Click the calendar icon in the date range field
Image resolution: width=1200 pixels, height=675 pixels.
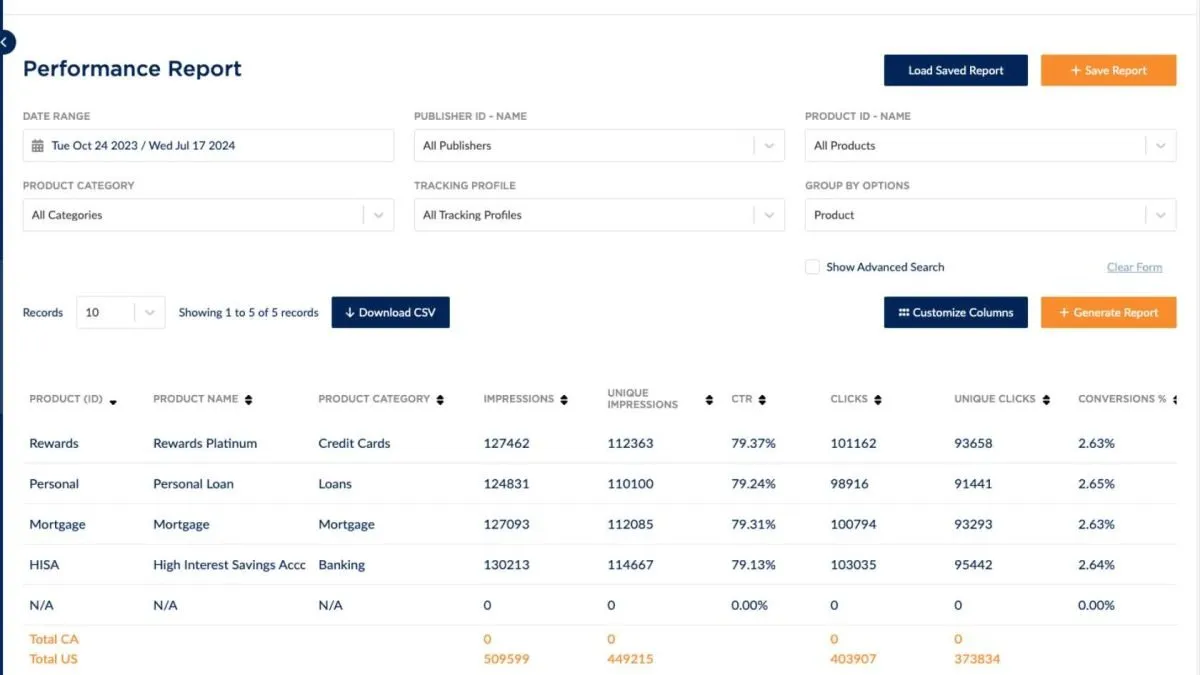(38, 145)
